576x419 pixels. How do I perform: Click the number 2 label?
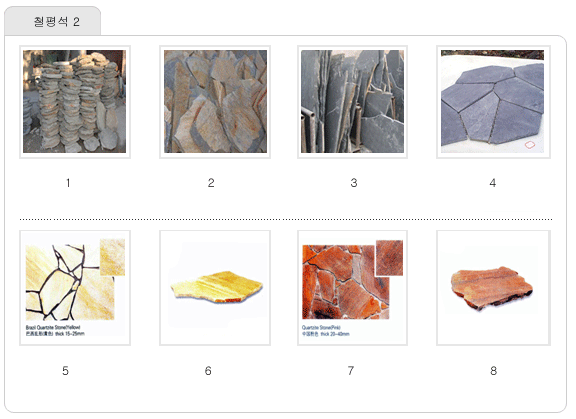[x=211, y=183]
